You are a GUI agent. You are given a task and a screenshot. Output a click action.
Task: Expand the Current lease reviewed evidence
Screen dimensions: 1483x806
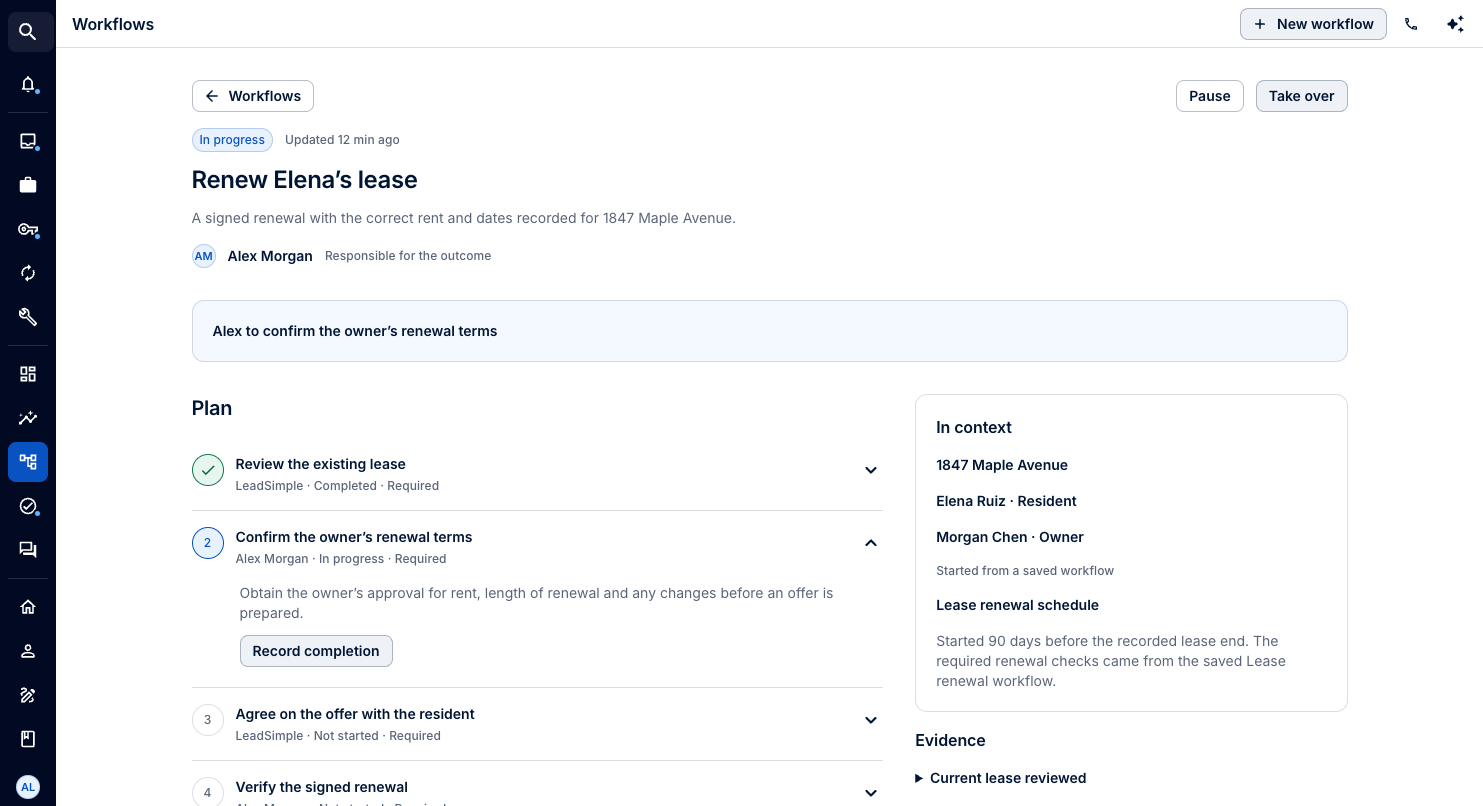1001,778
